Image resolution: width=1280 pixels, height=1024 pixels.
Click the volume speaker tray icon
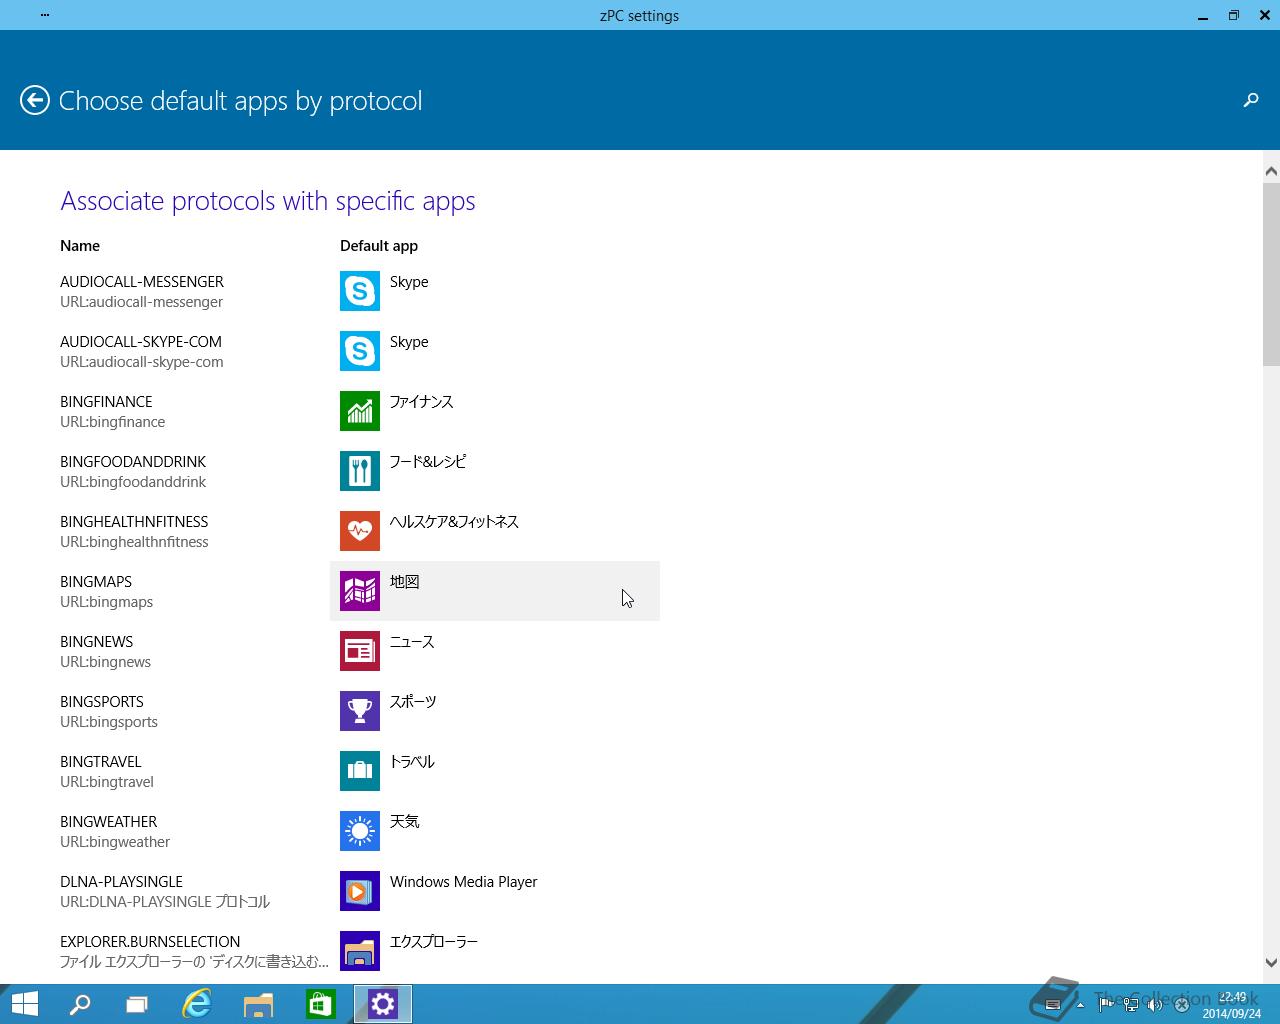click(x=1156, y=1005)
